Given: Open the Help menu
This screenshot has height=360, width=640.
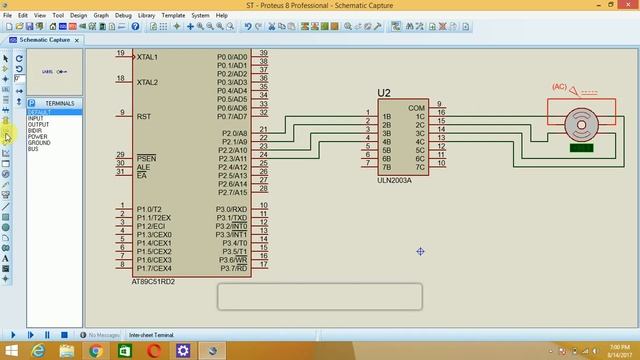Looking at the screenshot, I should [222, 15].
